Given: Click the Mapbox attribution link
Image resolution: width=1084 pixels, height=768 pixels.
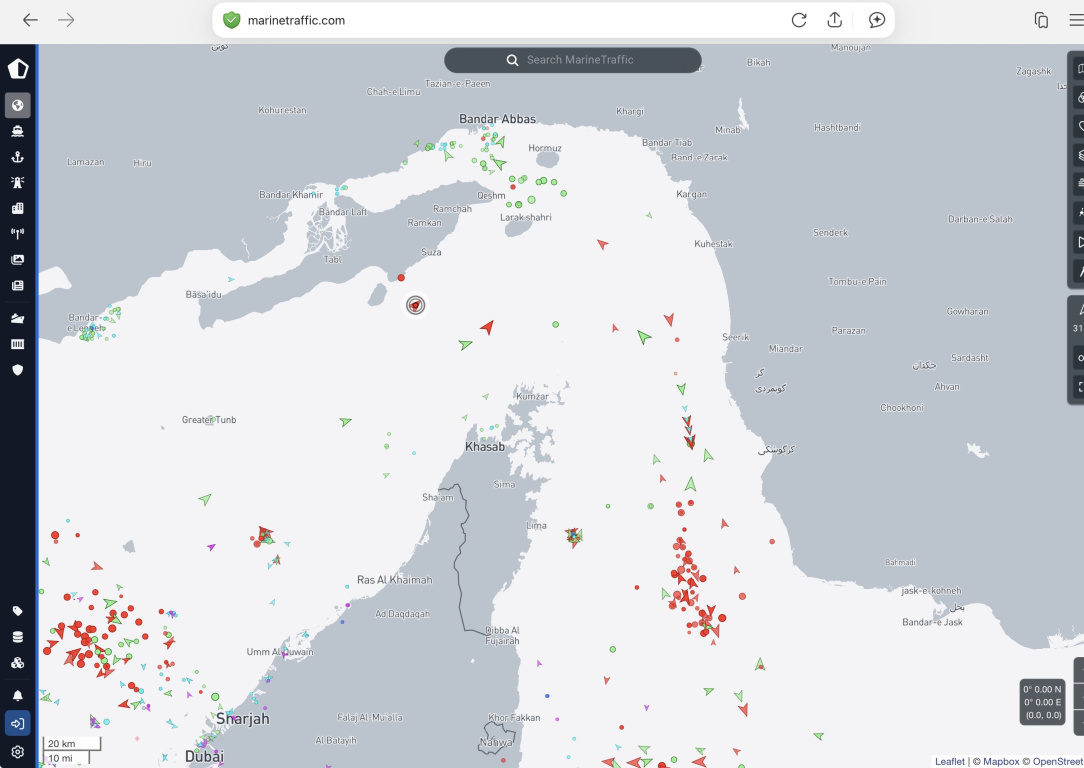Looking at the screenshot, I should coord(1001,761).
